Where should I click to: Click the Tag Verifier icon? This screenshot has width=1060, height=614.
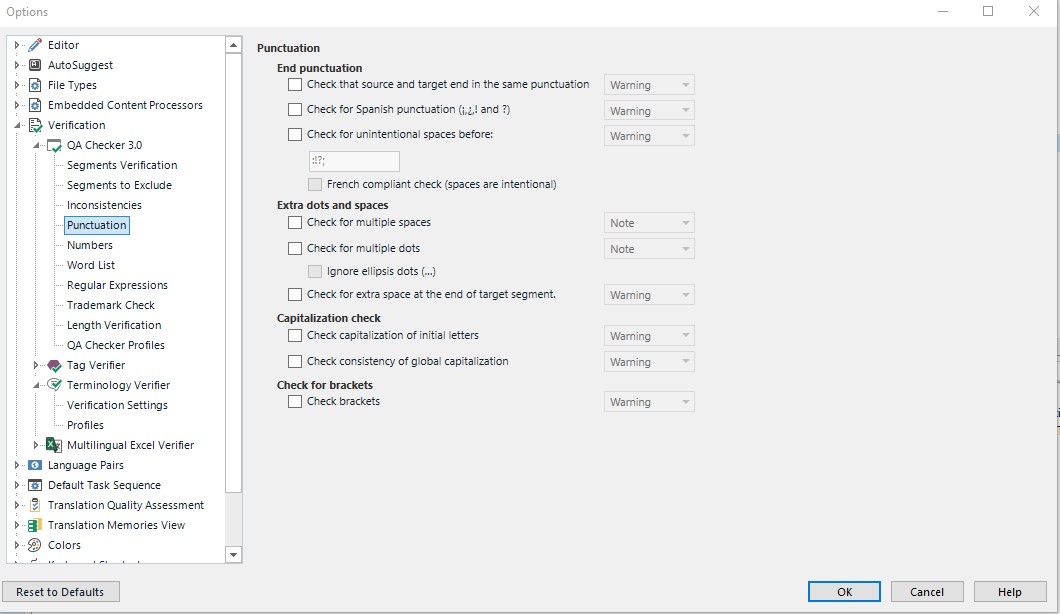55,365
